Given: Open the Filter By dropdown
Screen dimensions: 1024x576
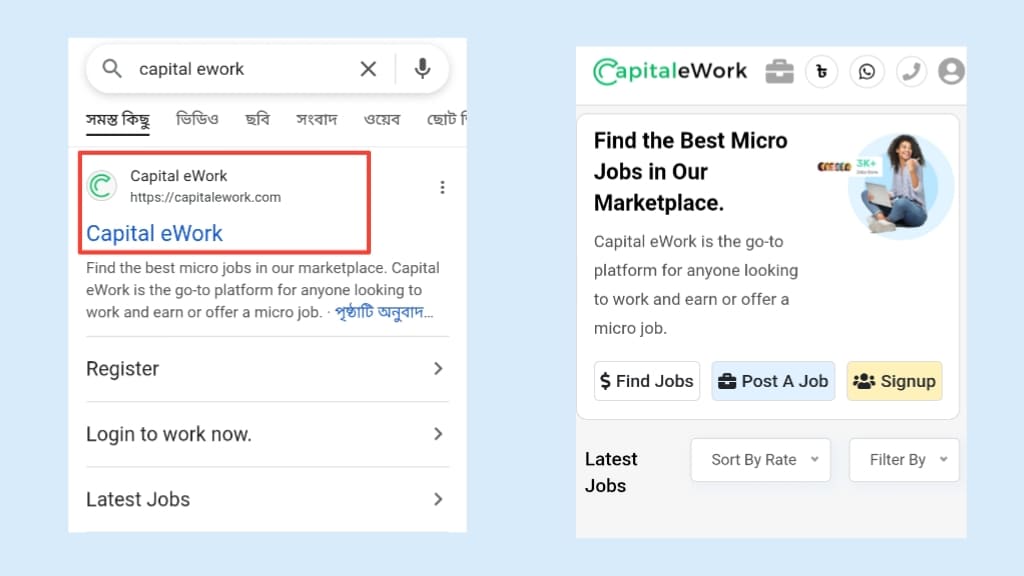Looking at the screenshot, I should 904,460.
